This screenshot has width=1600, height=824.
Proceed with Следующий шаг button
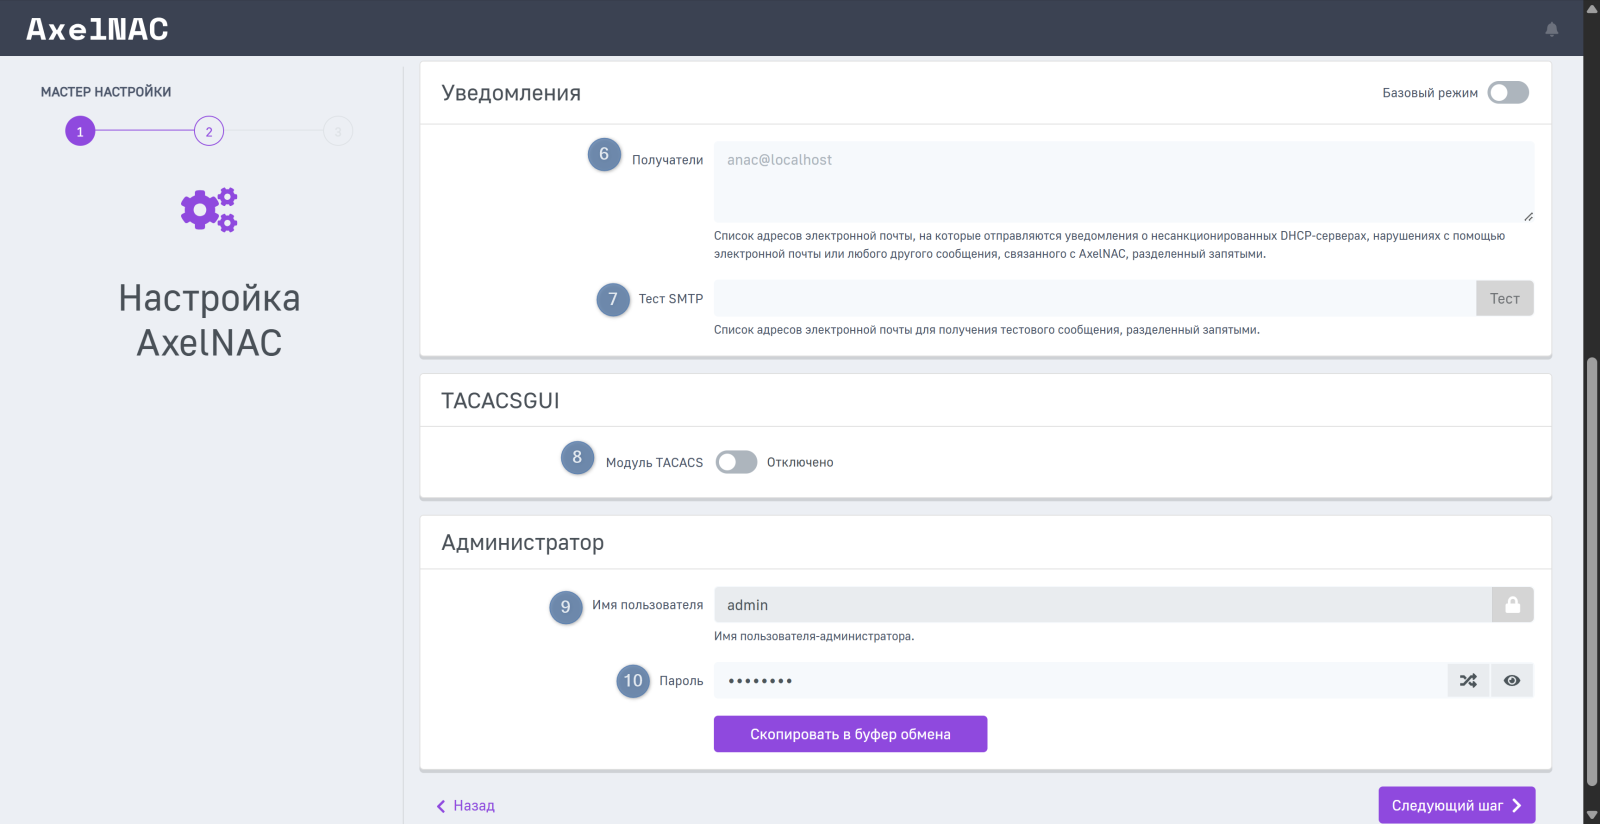(x=1456, y=805)
